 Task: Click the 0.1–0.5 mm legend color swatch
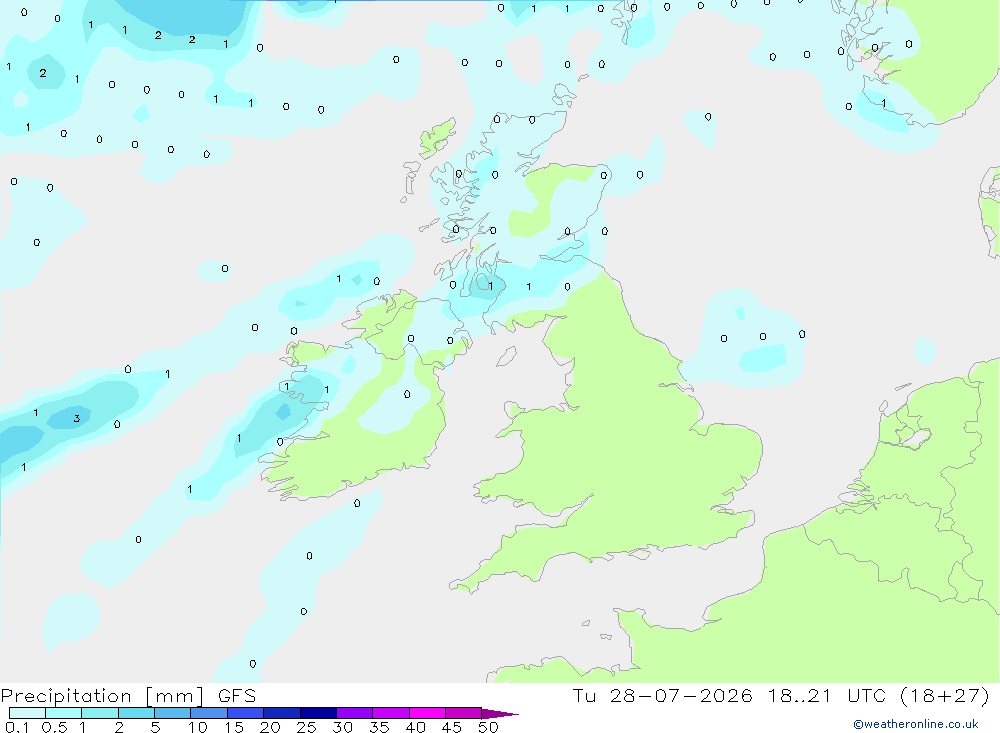pos(27,713)
